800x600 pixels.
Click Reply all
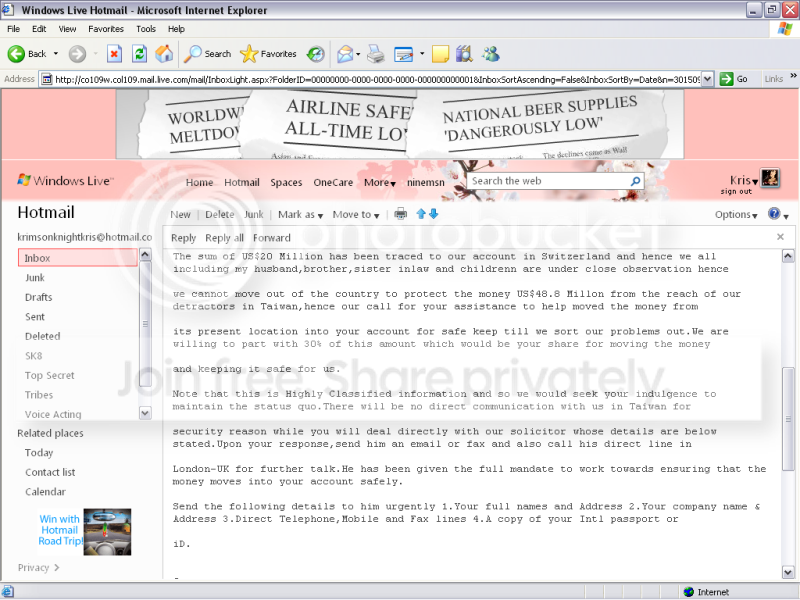(224, 238)
